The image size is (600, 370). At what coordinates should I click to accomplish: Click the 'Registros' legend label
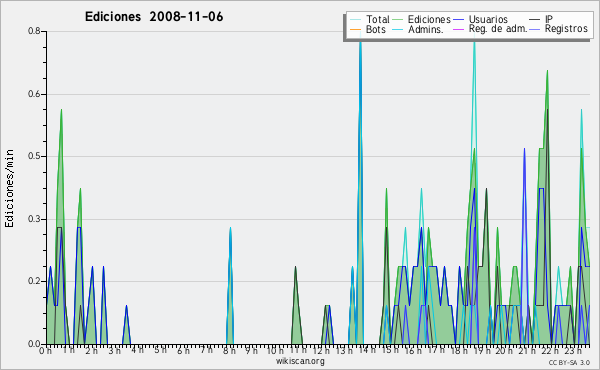click(x=566, y=29)
